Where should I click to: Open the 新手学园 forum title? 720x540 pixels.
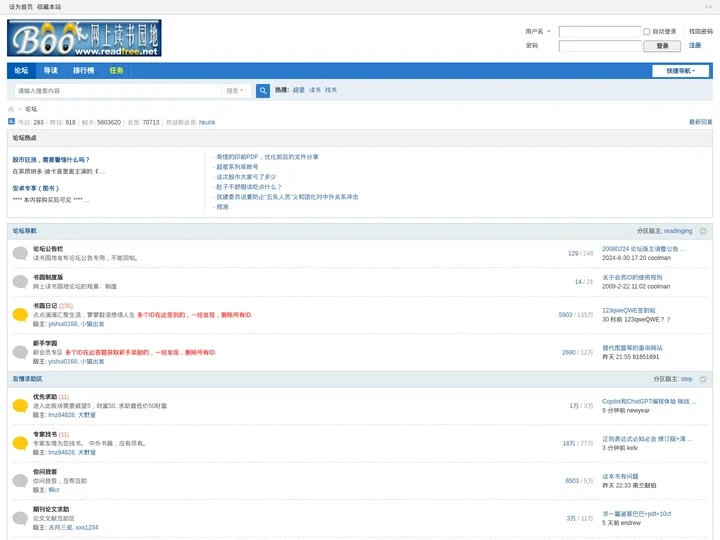click(x=45, y=343)
